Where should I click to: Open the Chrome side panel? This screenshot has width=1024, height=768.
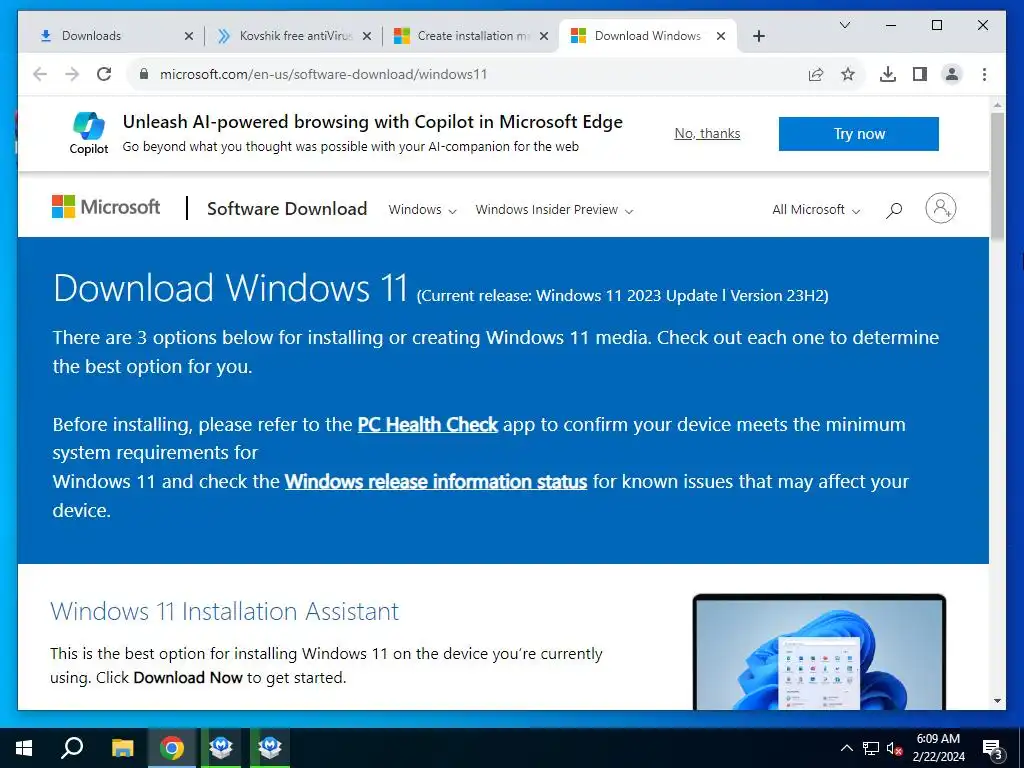point(920,74)
